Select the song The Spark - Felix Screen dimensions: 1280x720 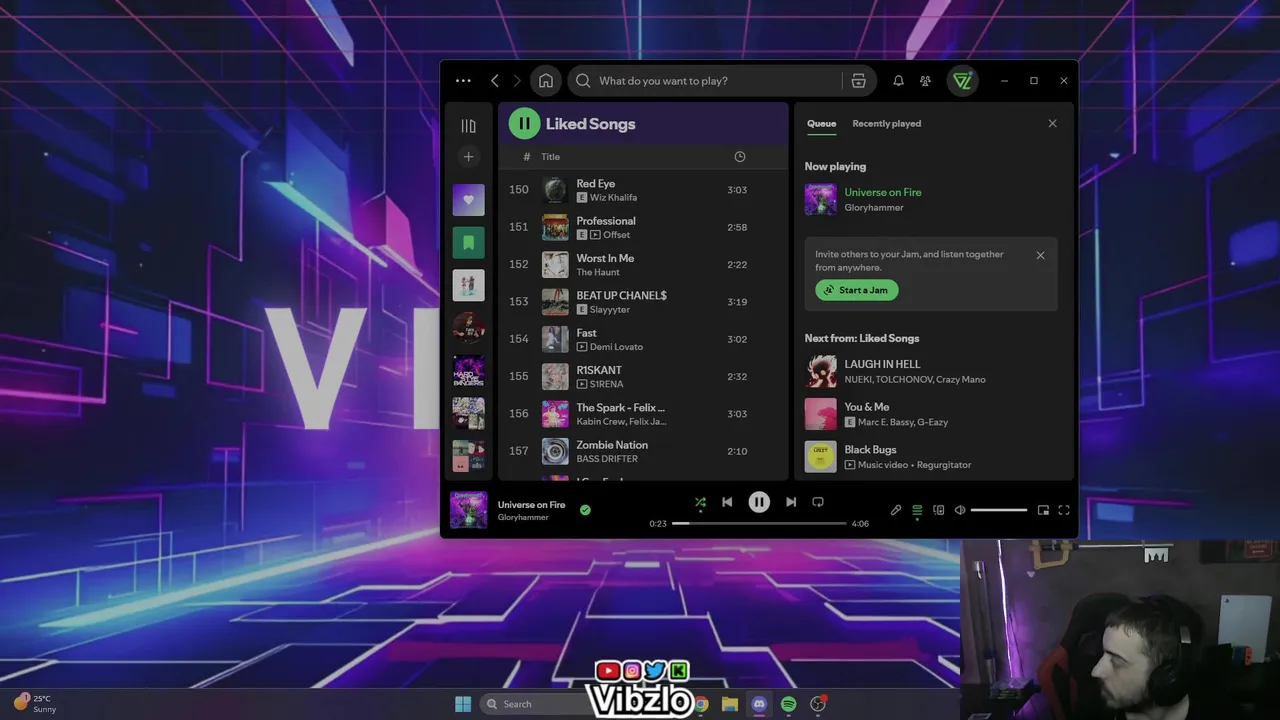point(620,408)
